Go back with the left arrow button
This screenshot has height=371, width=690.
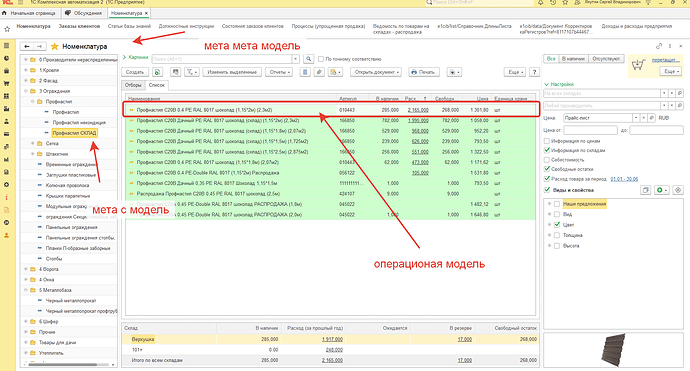(27, 46)
